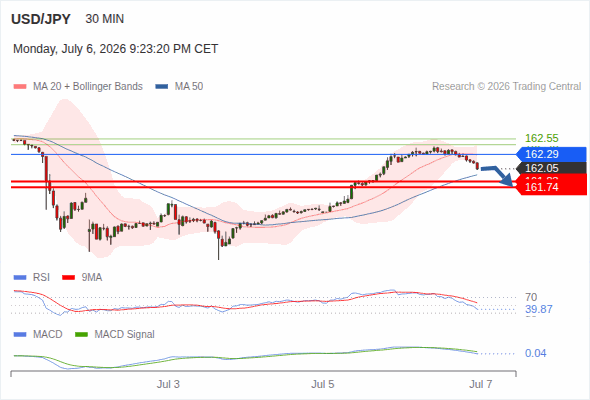This screenshot has height=400, width=590.
Task: Click the Research Trading Central copyright text
Action: [506, 87]
